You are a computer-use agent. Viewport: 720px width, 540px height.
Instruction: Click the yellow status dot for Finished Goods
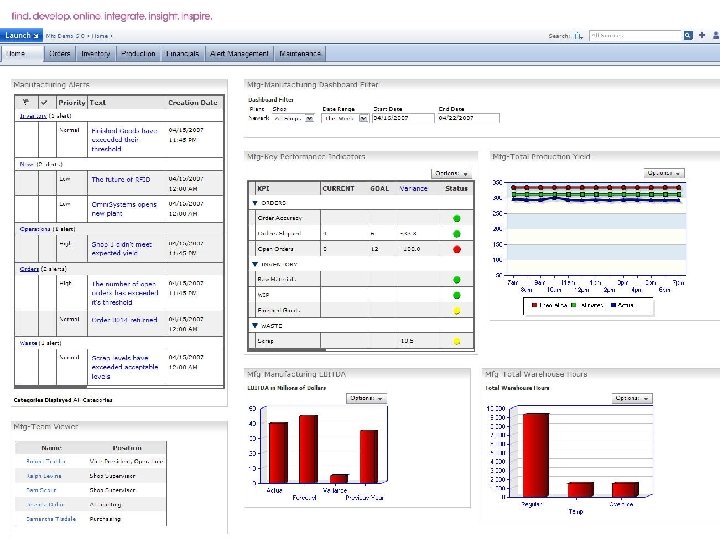(456, 311)
